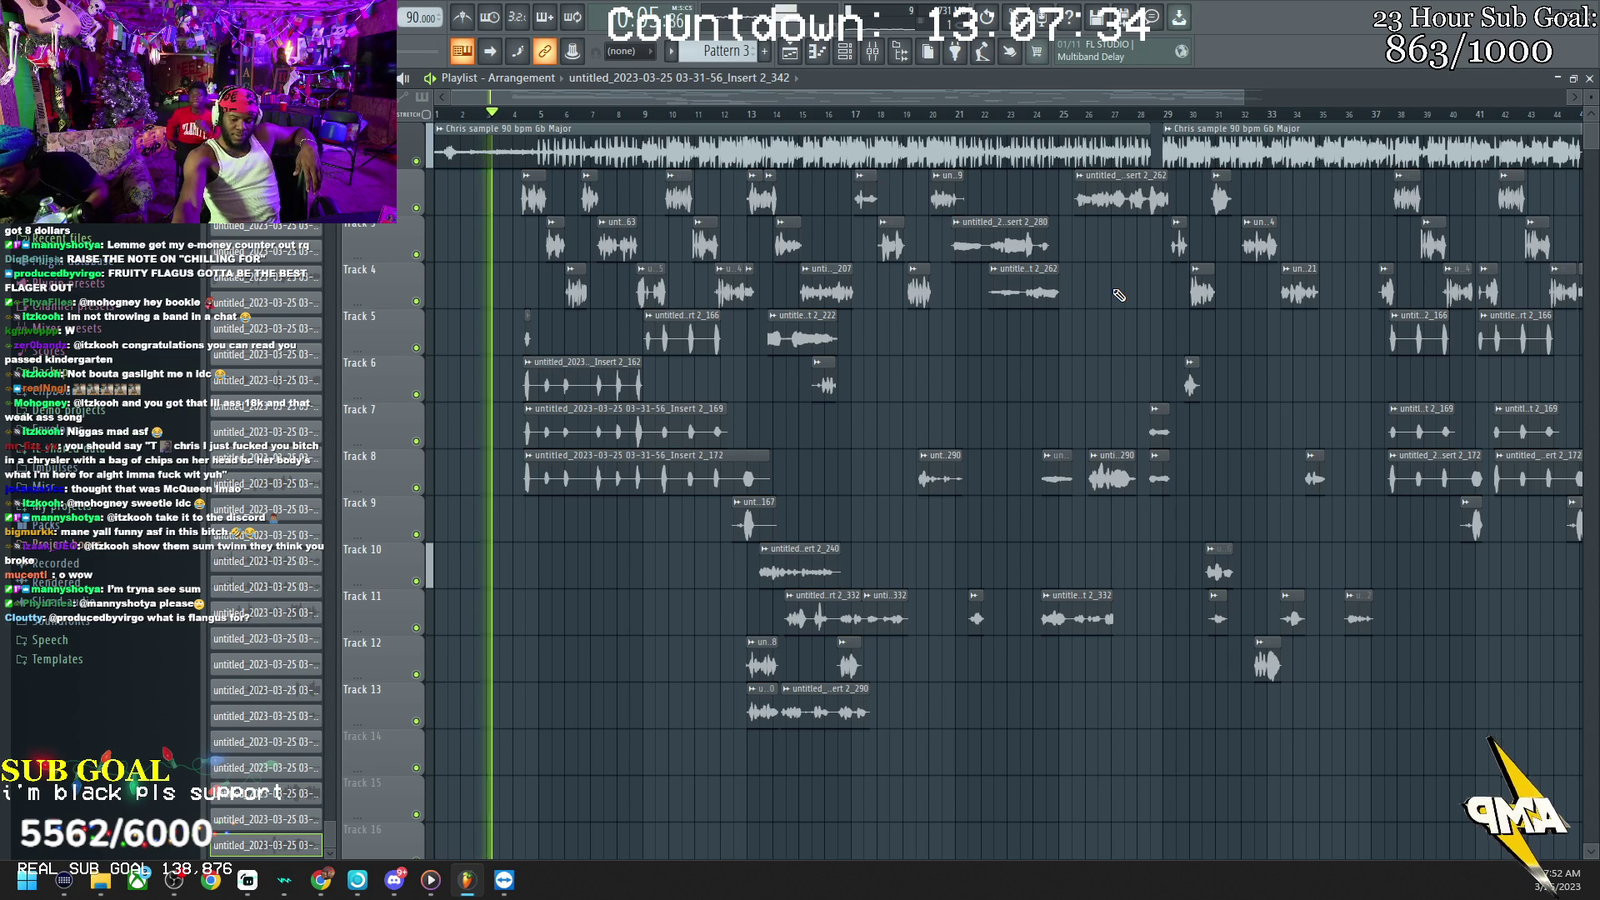Click the stamp-shaped icon beside link icon
The image size is (1600, 900).
pos(572,51)
